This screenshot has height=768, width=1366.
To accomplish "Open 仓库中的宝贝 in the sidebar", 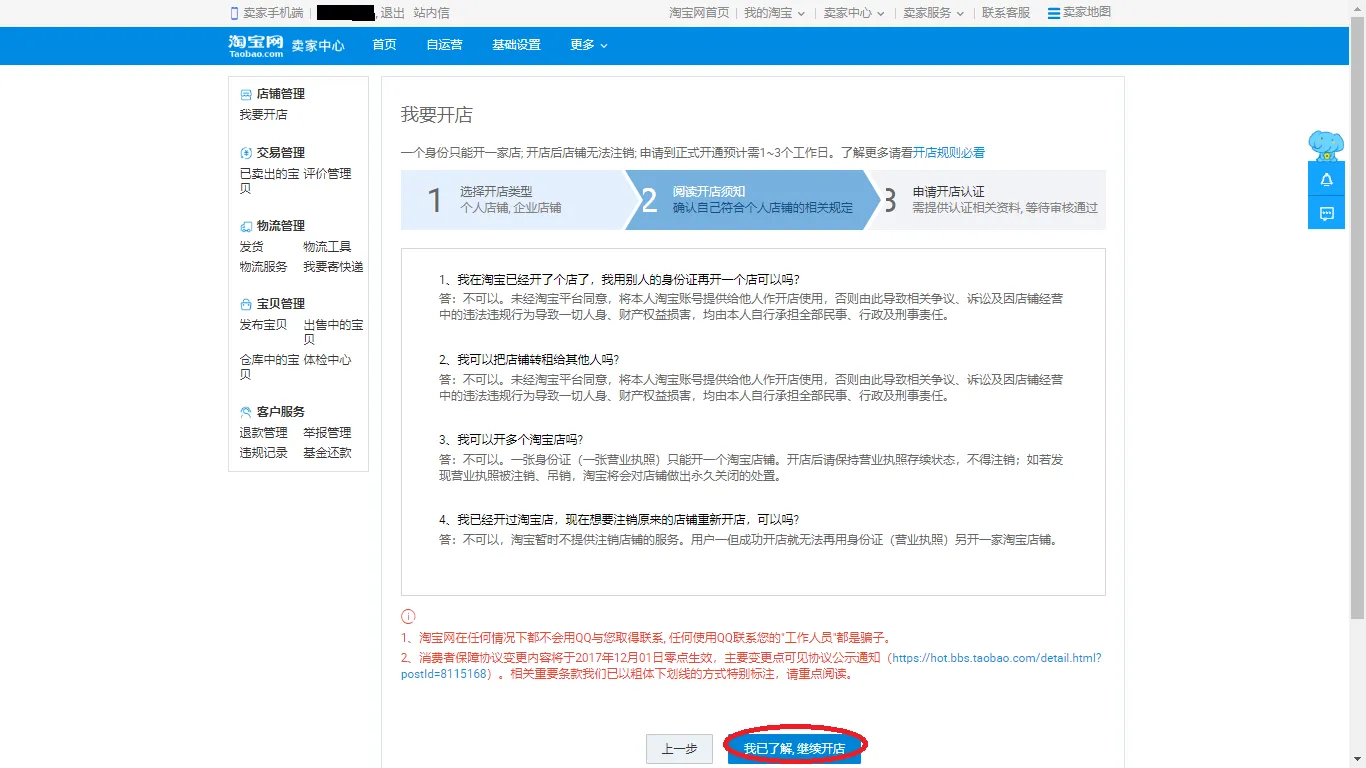I will point(269,367).
